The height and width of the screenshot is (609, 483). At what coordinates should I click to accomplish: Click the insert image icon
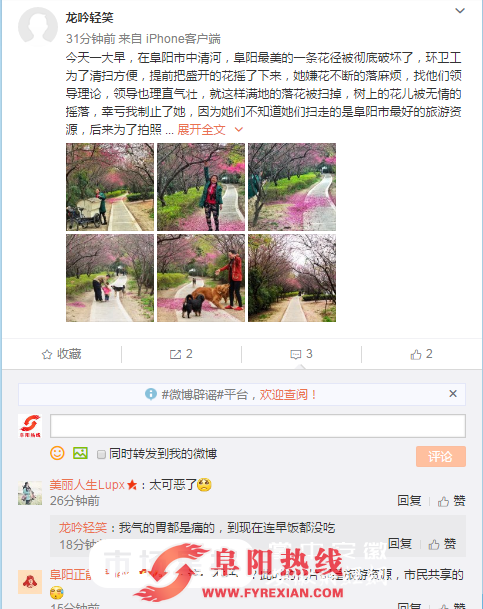80,453
